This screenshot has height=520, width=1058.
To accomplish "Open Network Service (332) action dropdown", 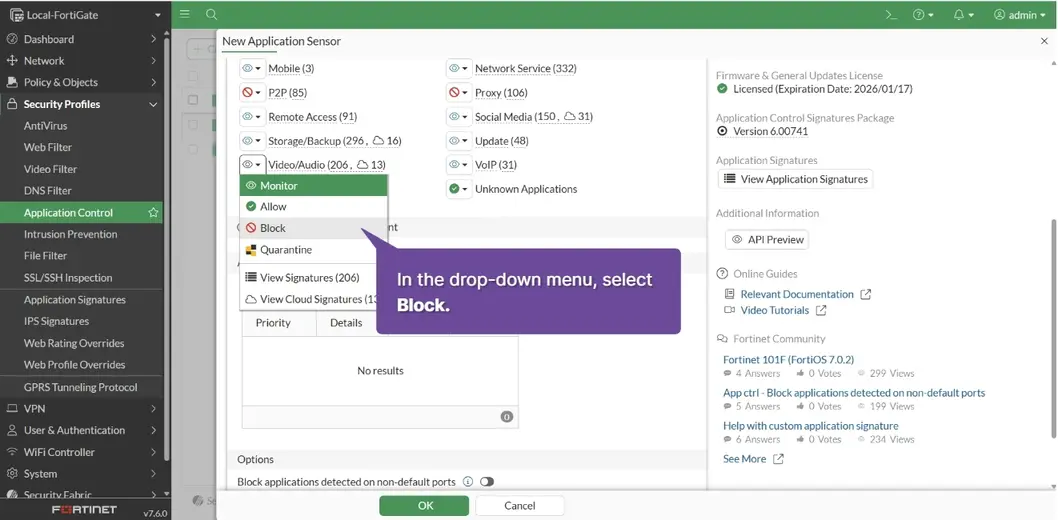I will pyautogui.click(x=459, y=68).
